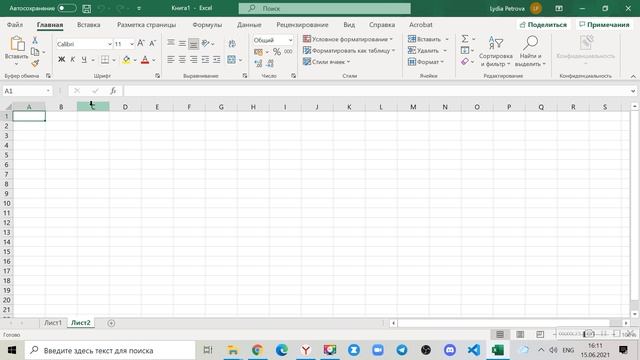Apply the yellow fill color bucket
640x360 pixels.
127,60
